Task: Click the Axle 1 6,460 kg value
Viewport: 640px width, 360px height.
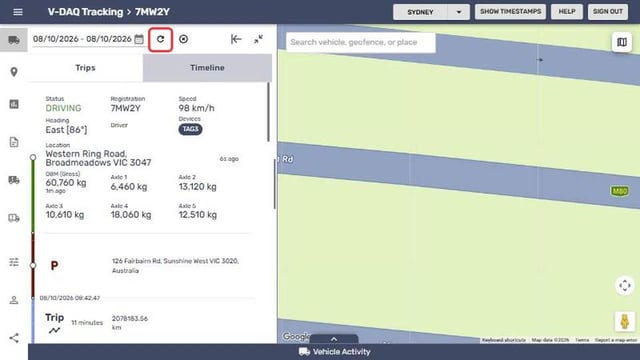Action: (x=129, y=187)
